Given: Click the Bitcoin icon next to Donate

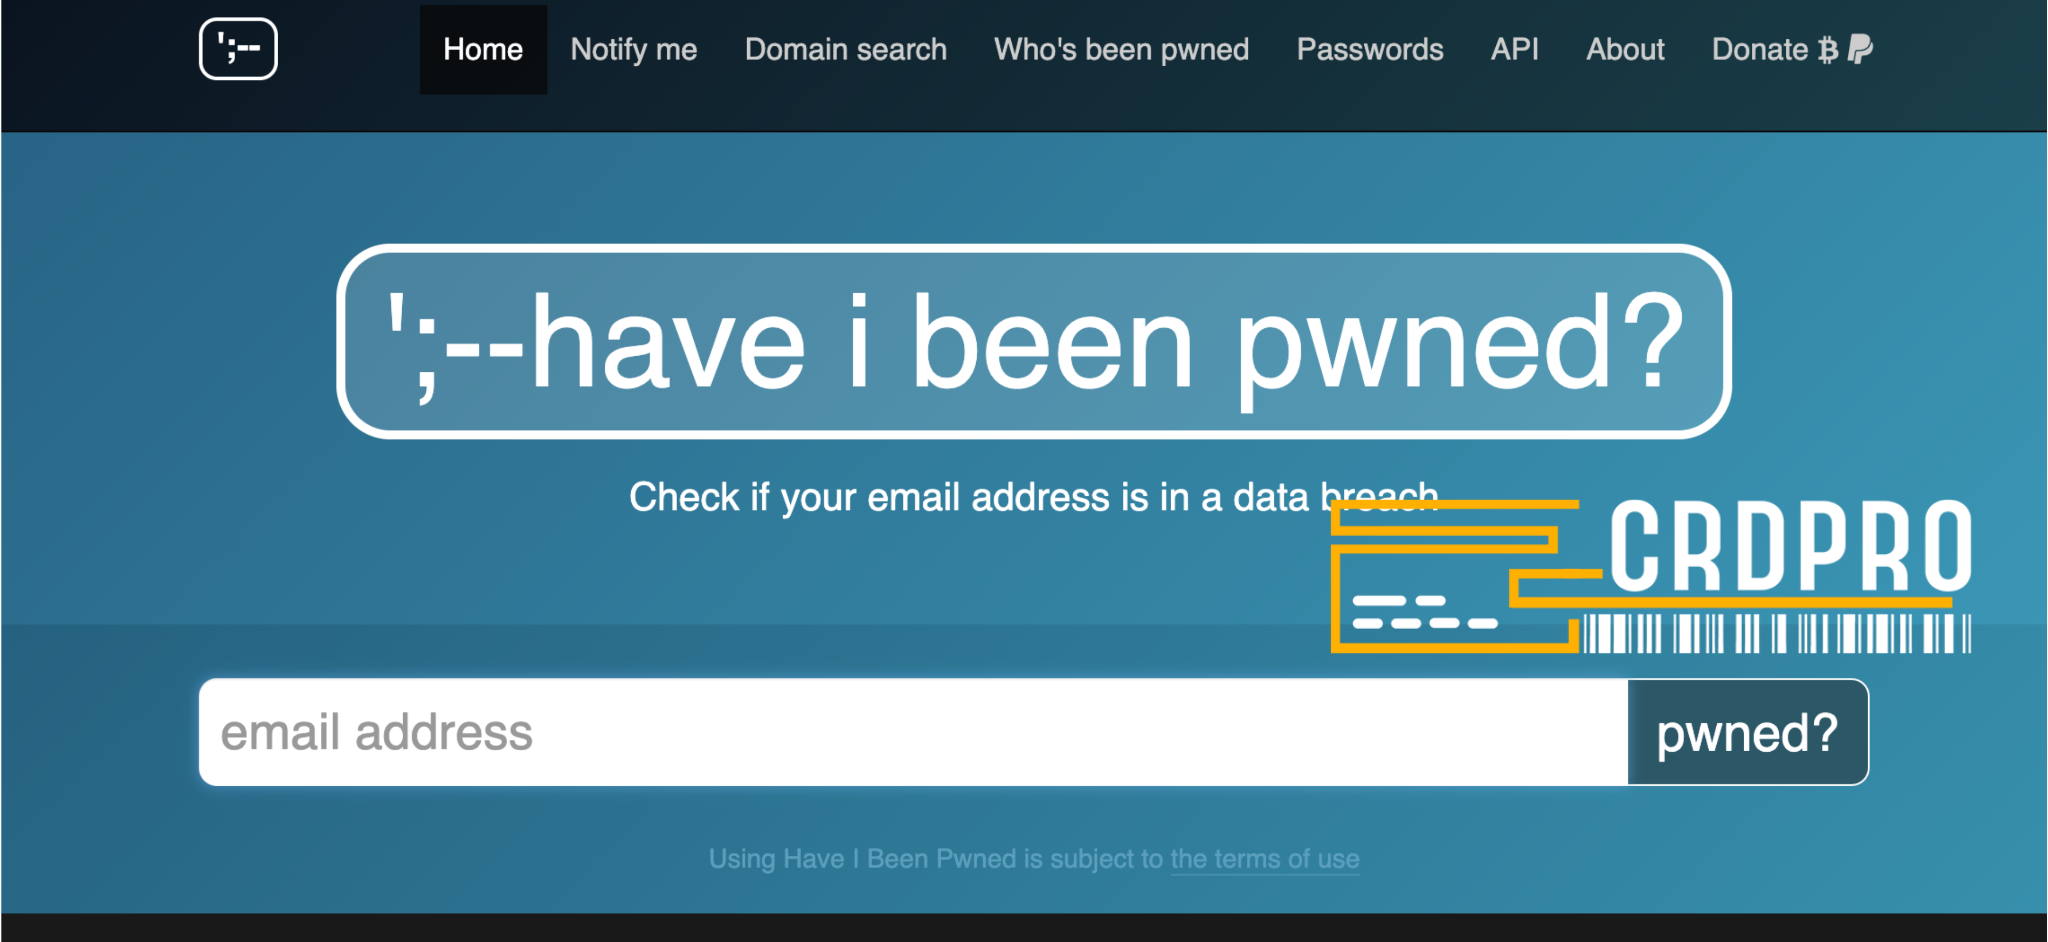Looking at the screenshot, I should point(1828,50).
